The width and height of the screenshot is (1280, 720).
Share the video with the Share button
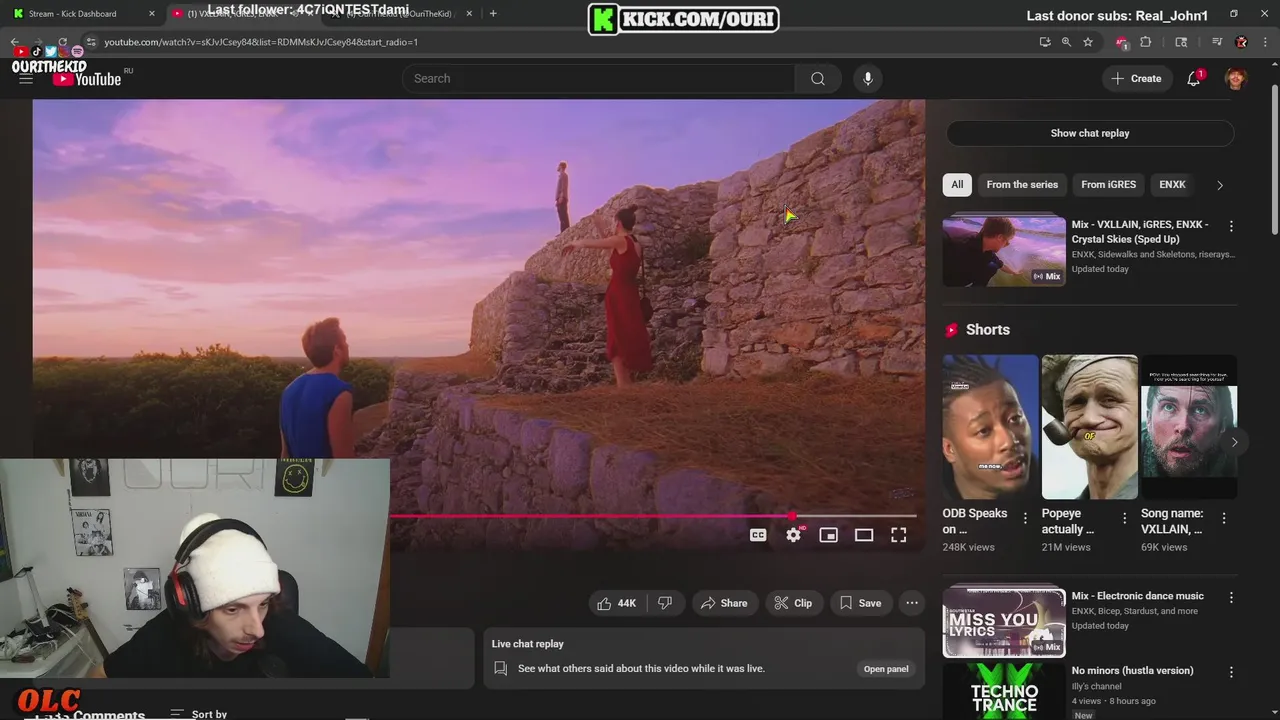pos(724,603)
